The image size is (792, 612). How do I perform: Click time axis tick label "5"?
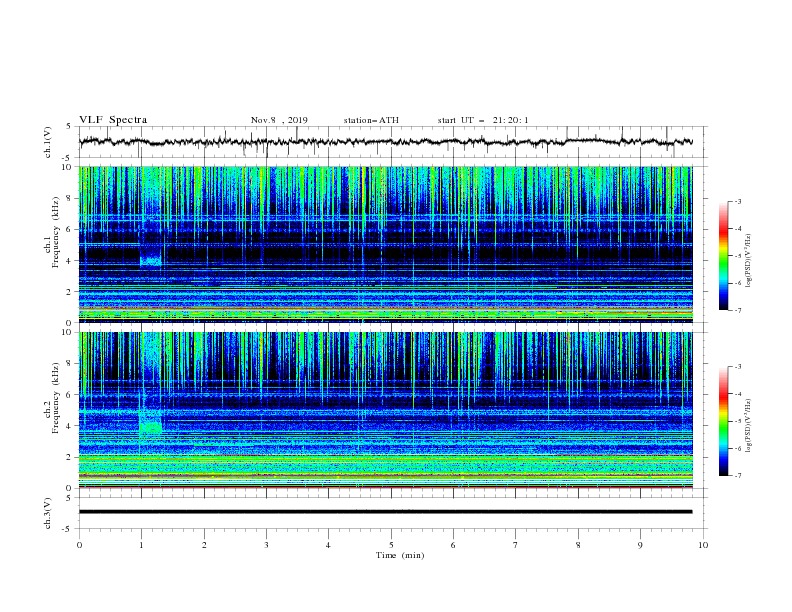[391, 545]
